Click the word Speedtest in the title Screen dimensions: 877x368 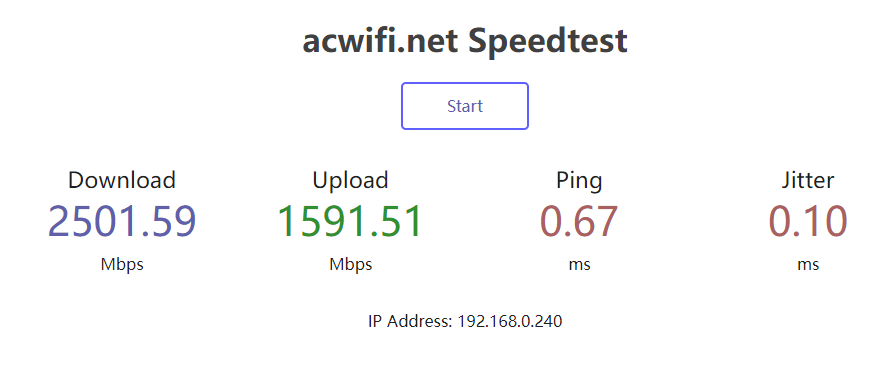pyautogui.click(x=548, y=42)
